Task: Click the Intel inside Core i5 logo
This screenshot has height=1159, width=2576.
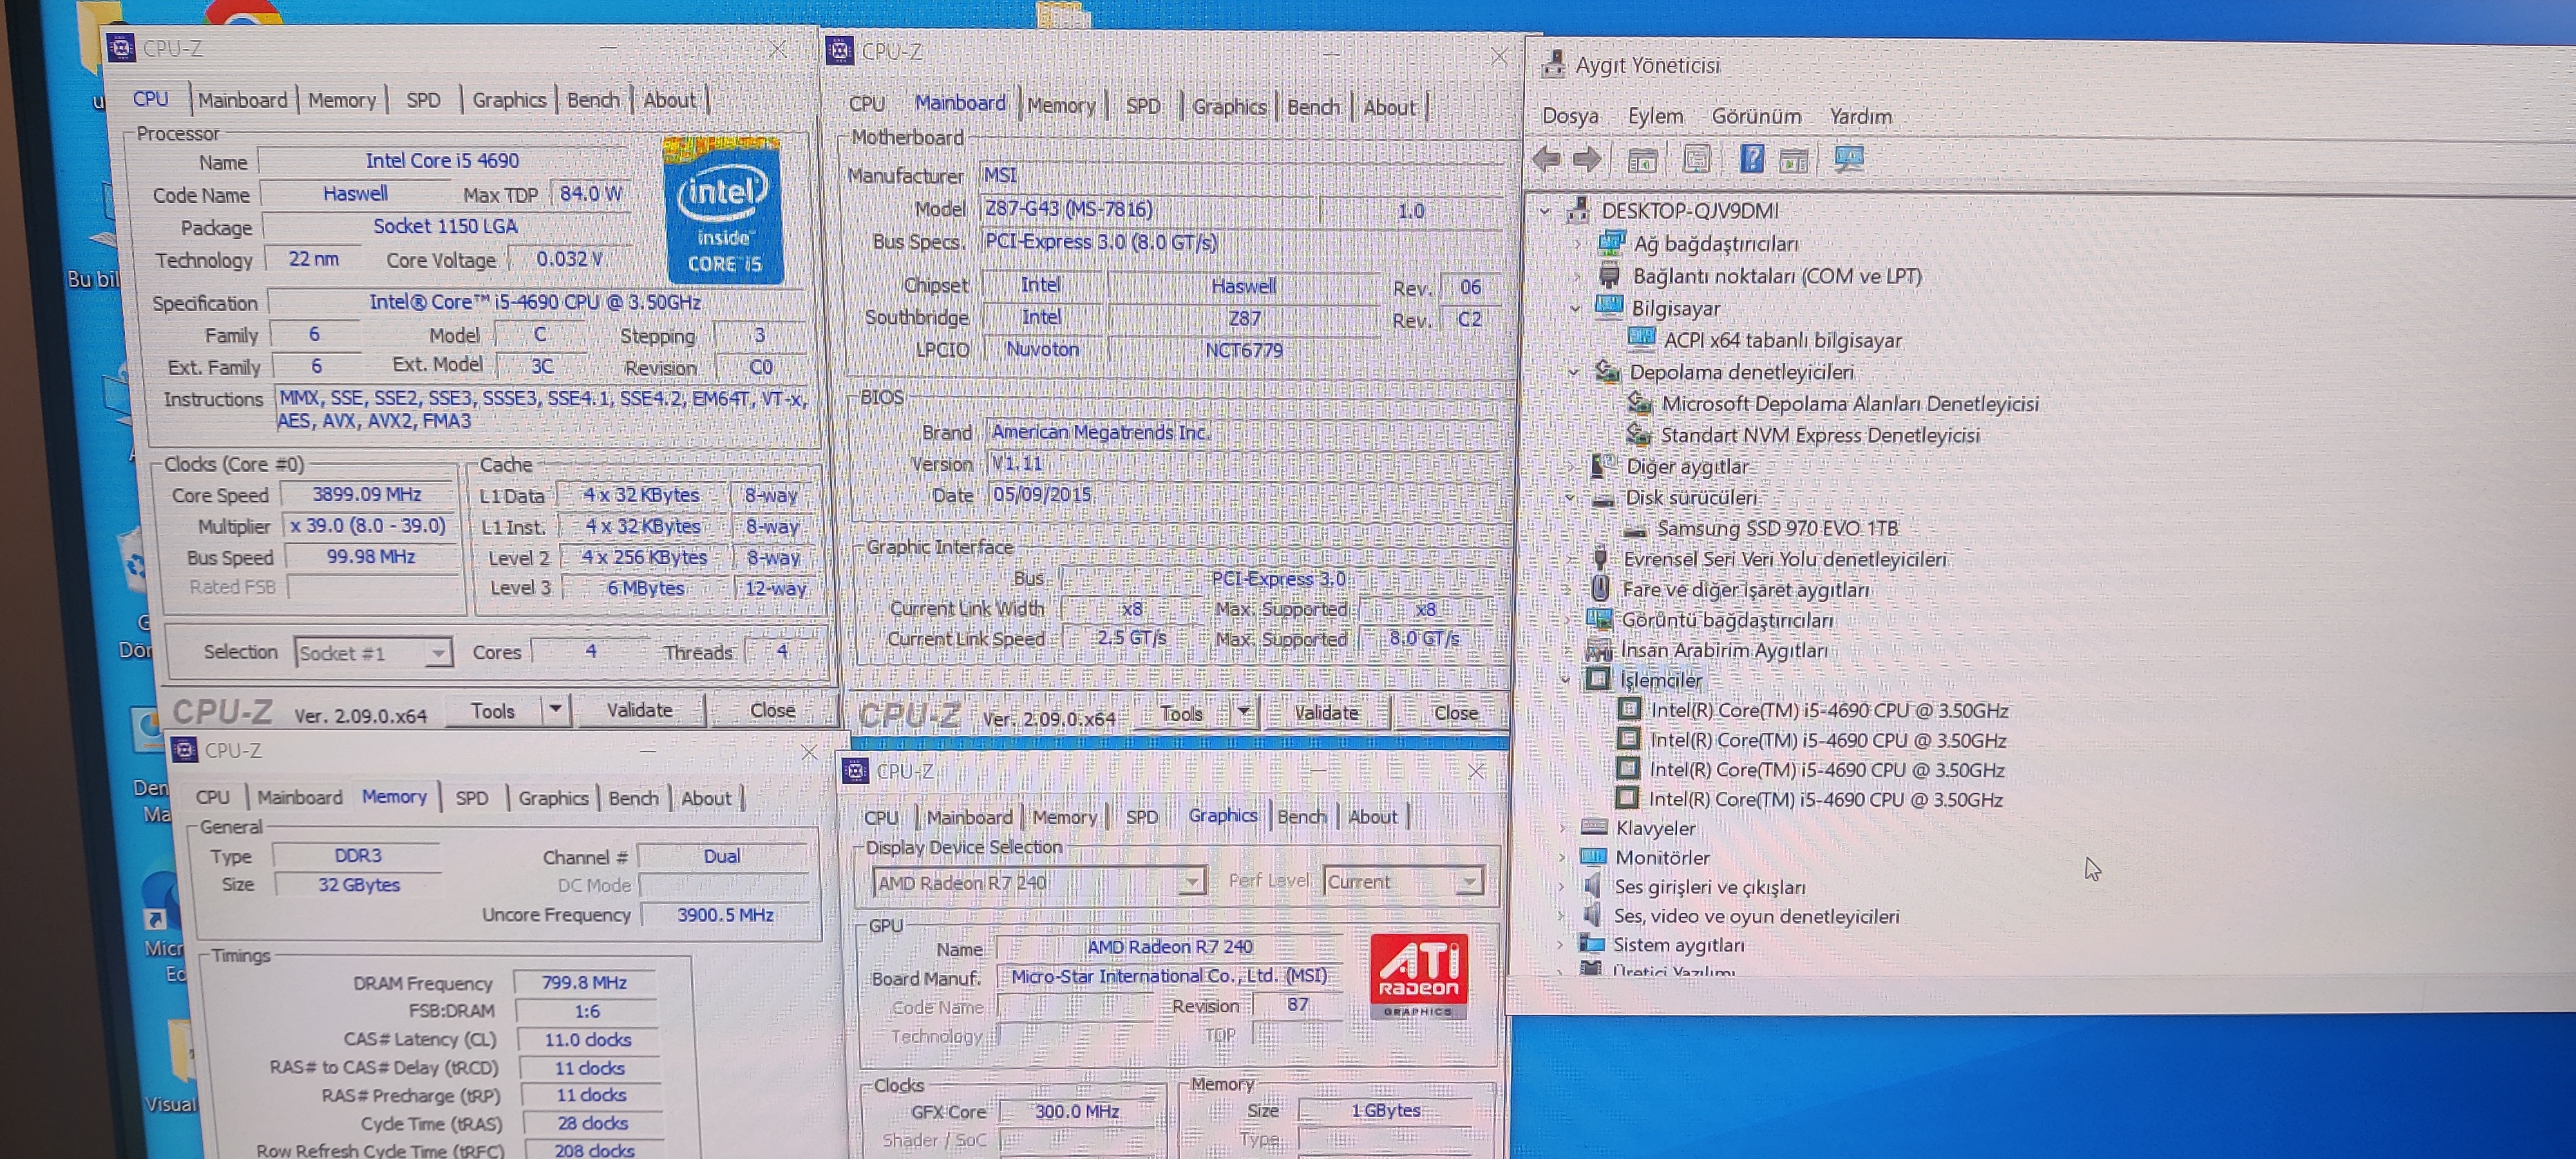Action: click(724, 211)
